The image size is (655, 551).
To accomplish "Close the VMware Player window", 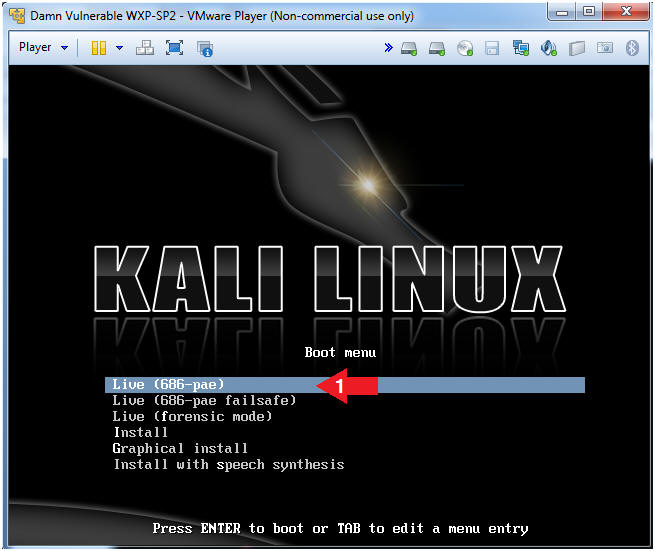I will (x=626, y=12).
